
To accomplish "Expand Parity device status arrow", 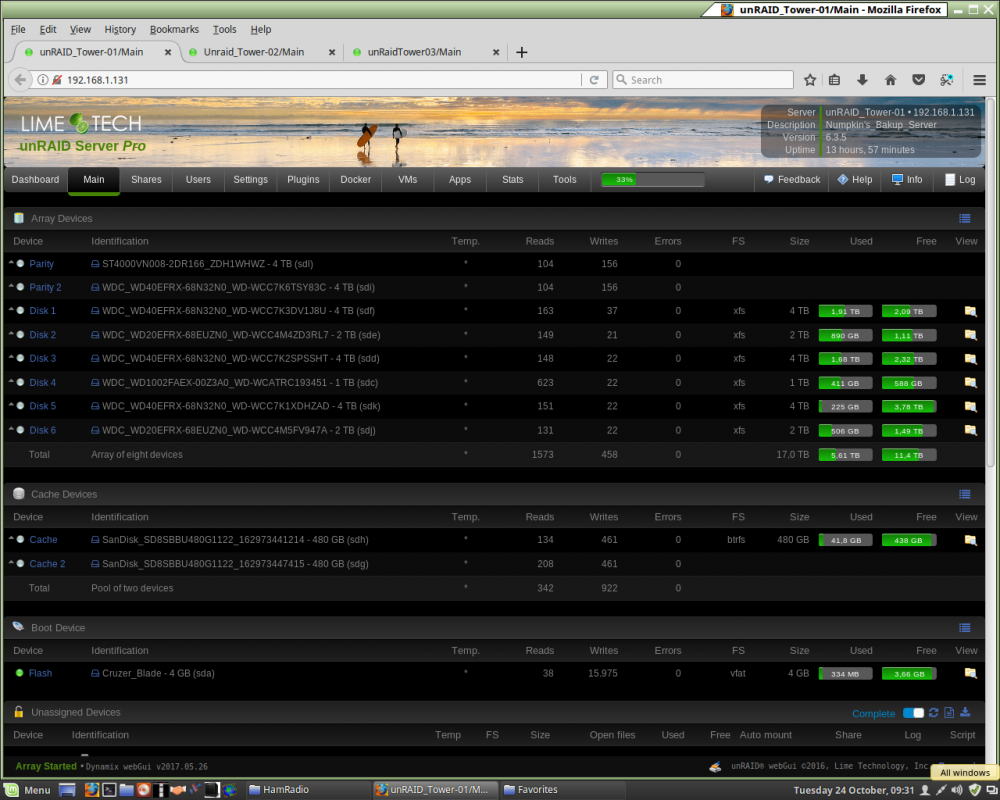I will (11, 262).
